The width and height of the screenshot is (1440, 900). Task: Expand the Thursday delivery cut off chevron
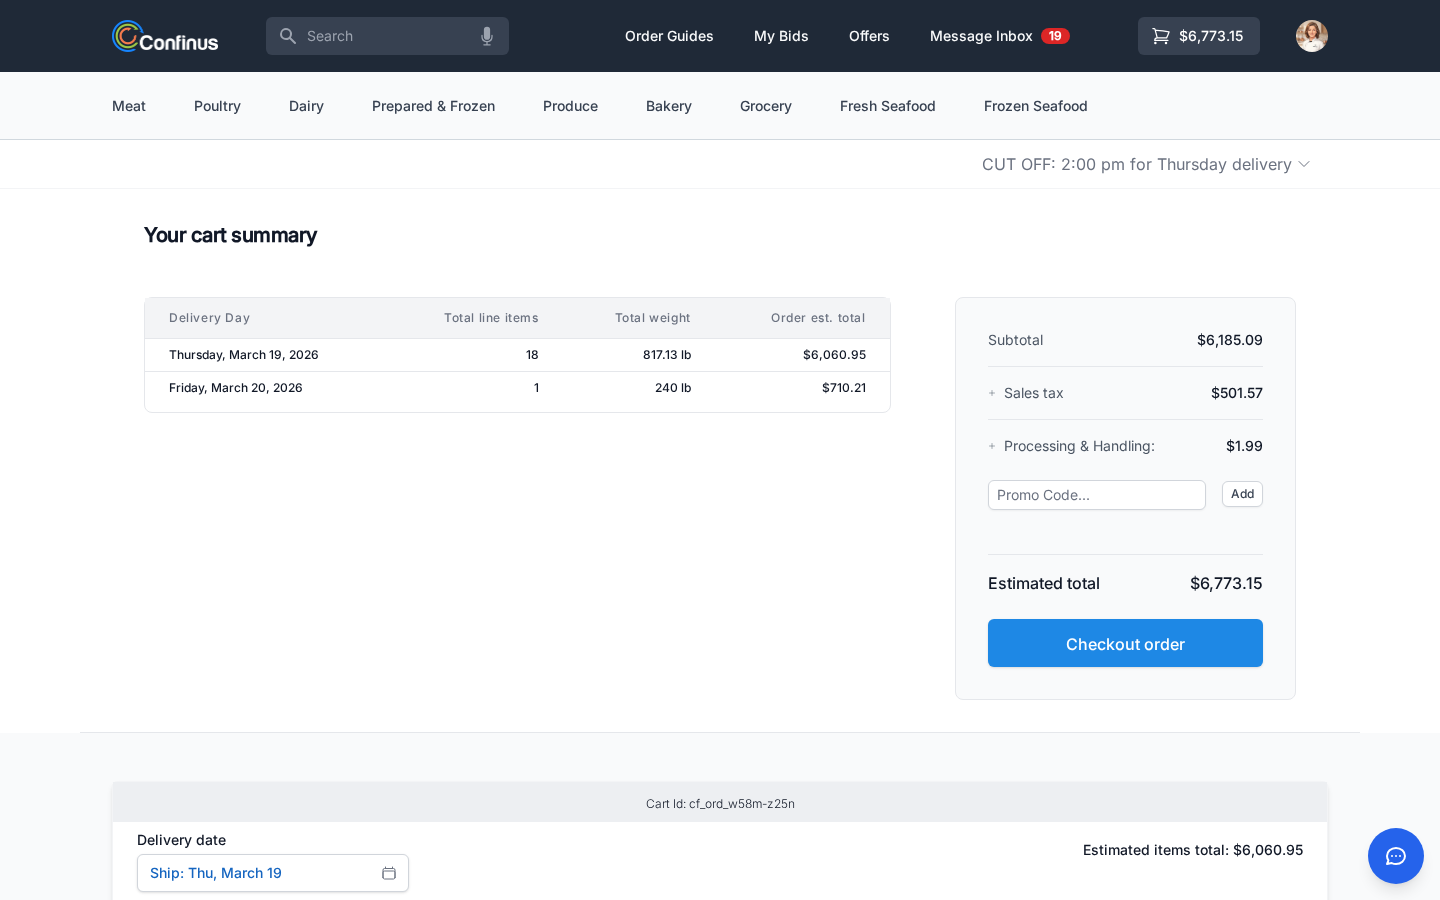(x=1304, y=164)
